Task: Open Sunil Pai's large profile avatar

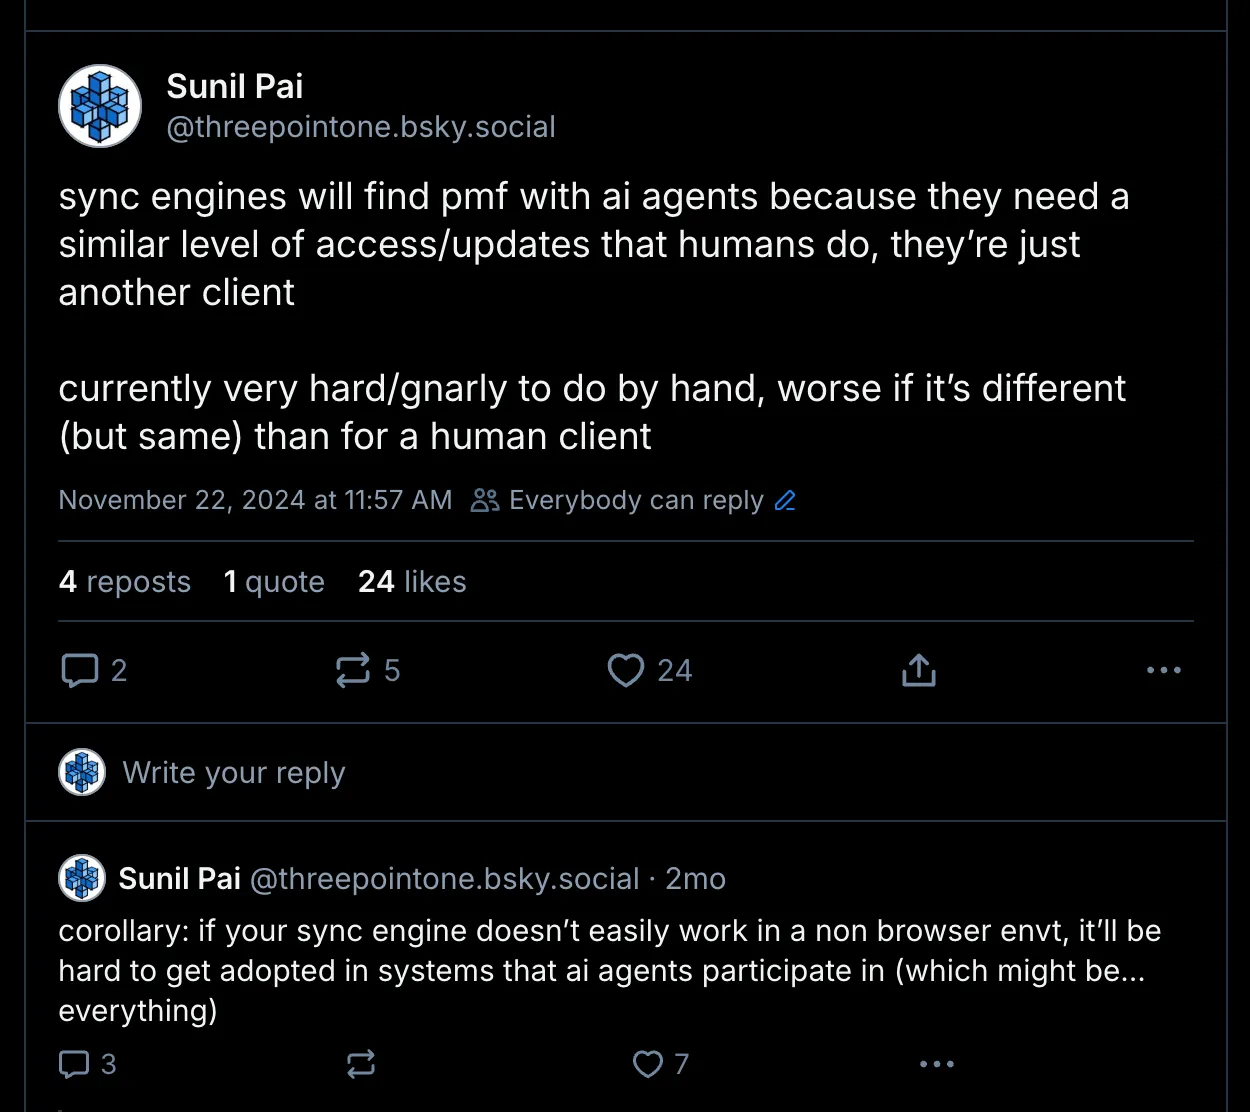Action: [x=100, y=106]
